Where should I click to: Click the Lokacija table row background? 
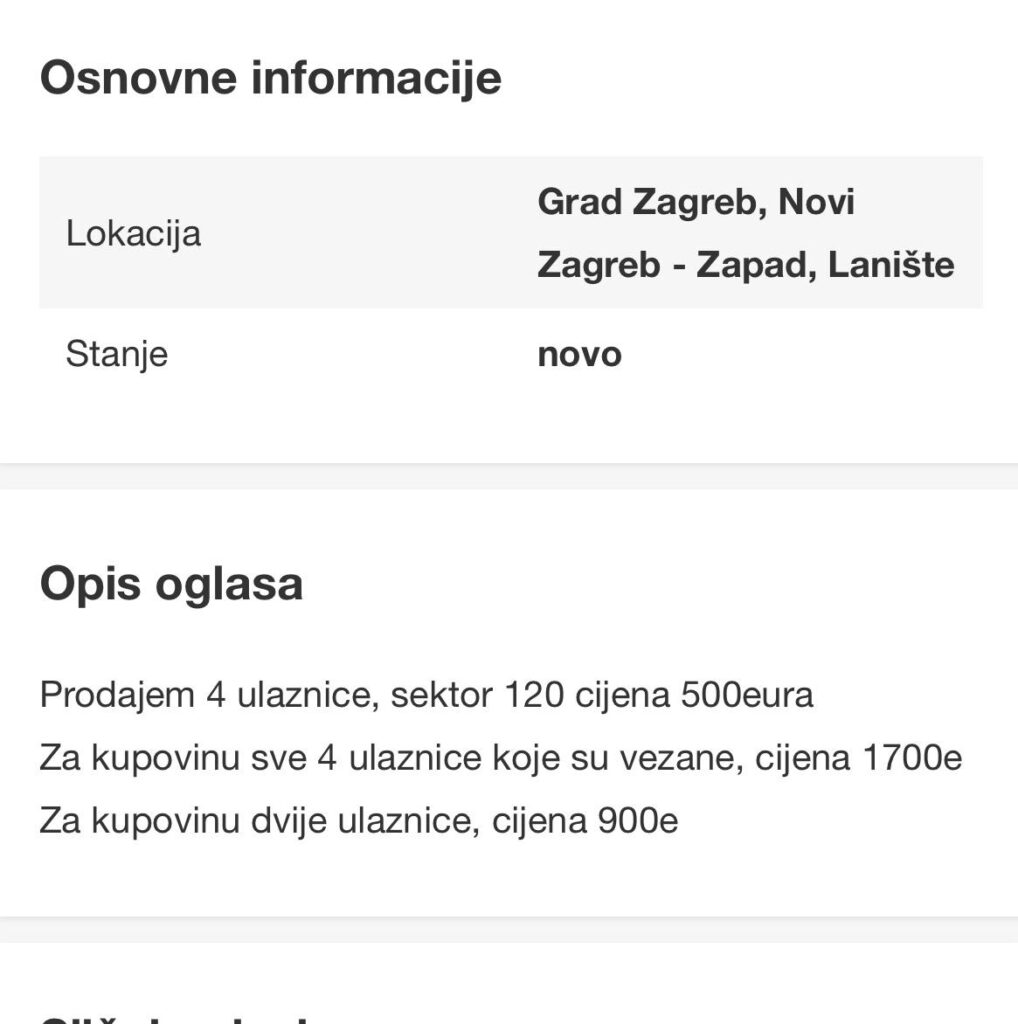[511, 232]
